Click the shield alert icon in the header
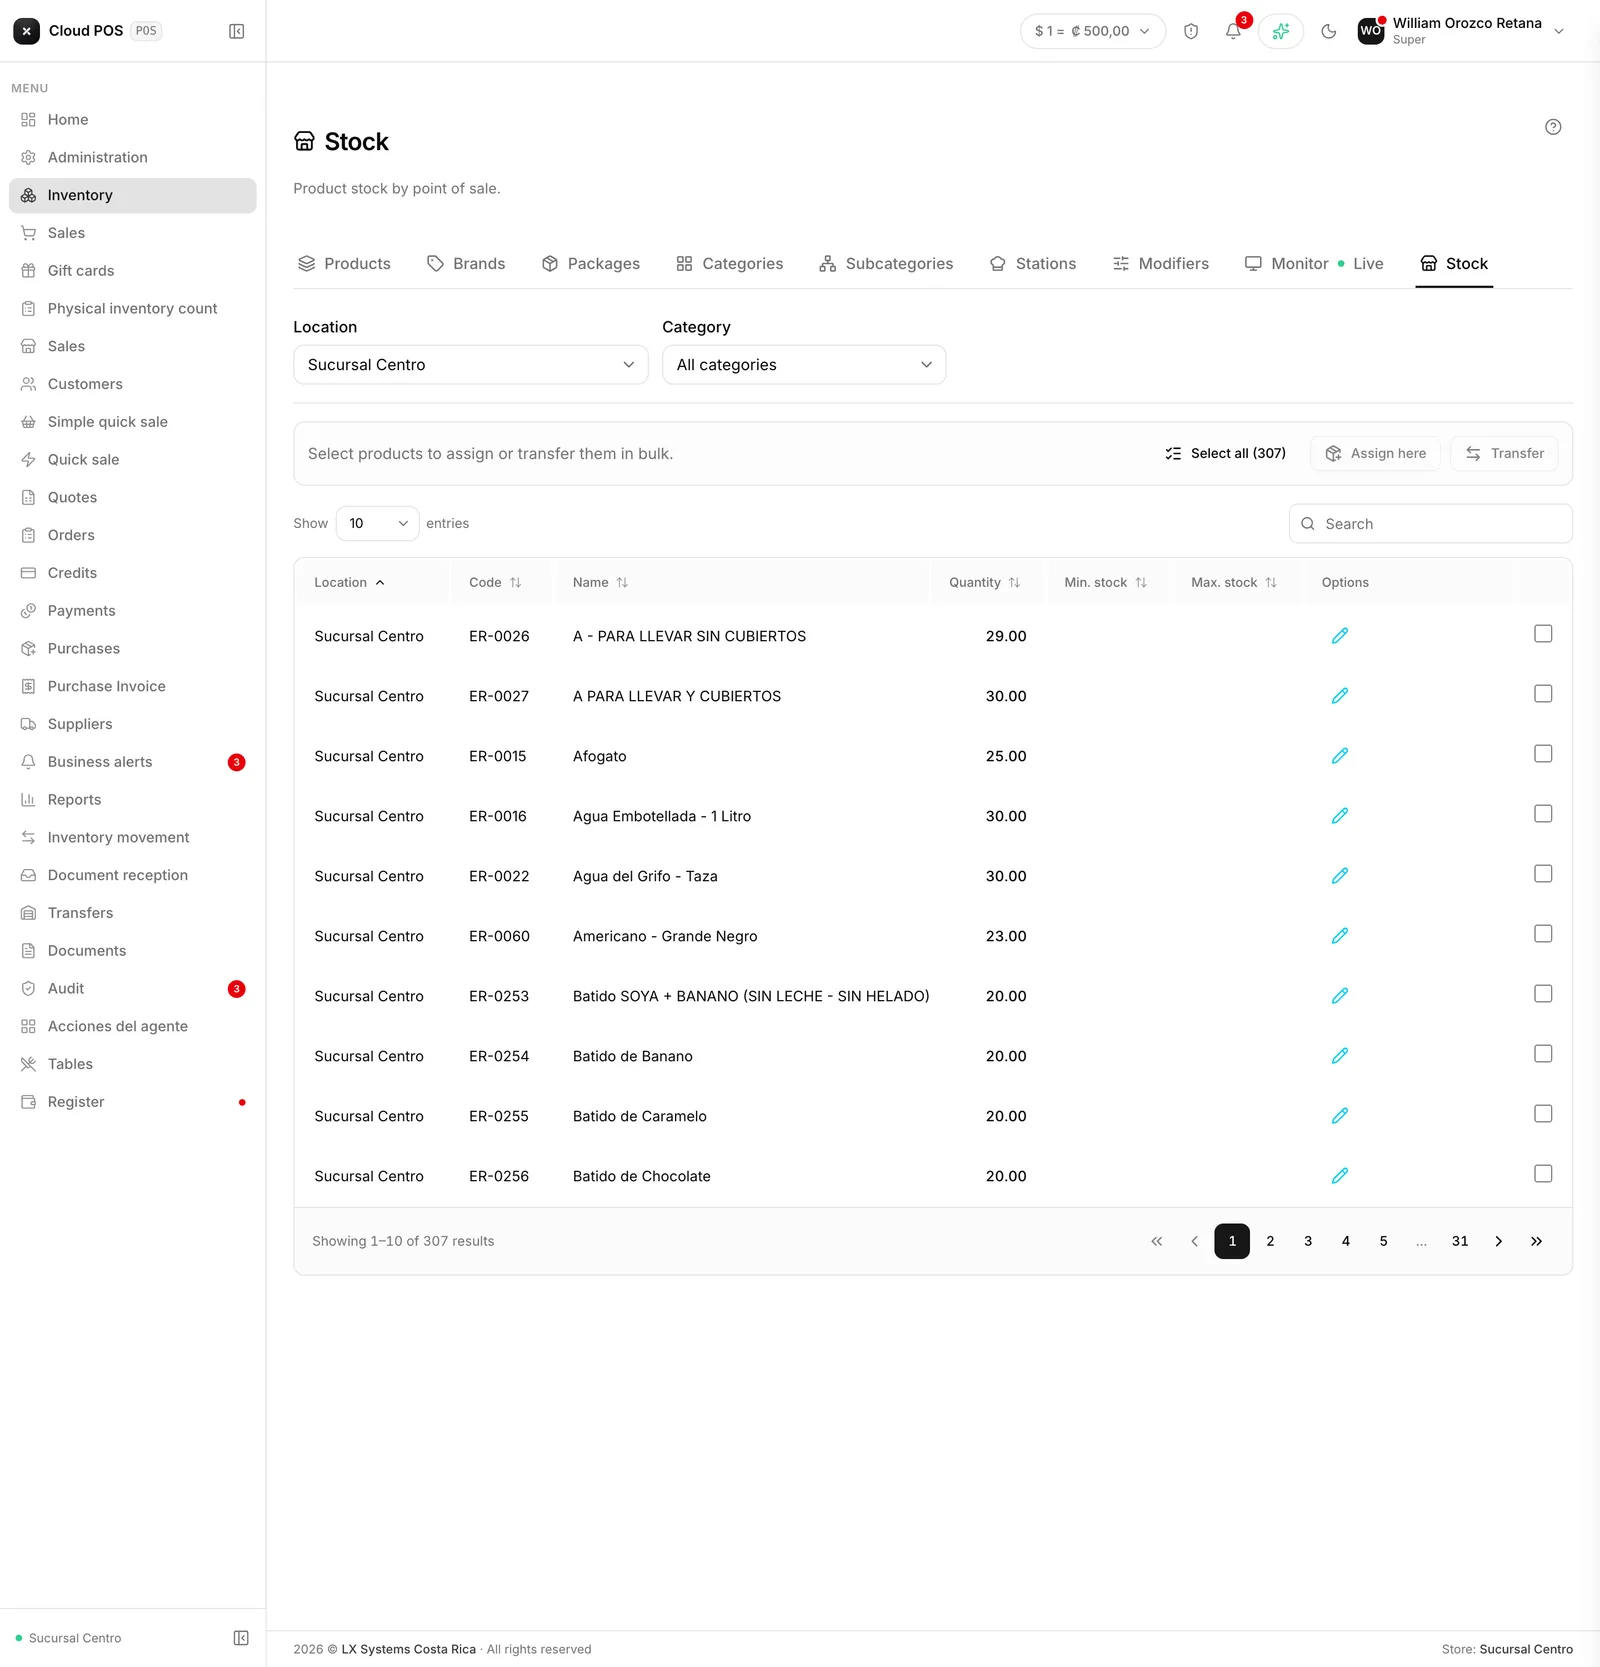This screenshot has height=1667, width=1600. pos(1191,31)
